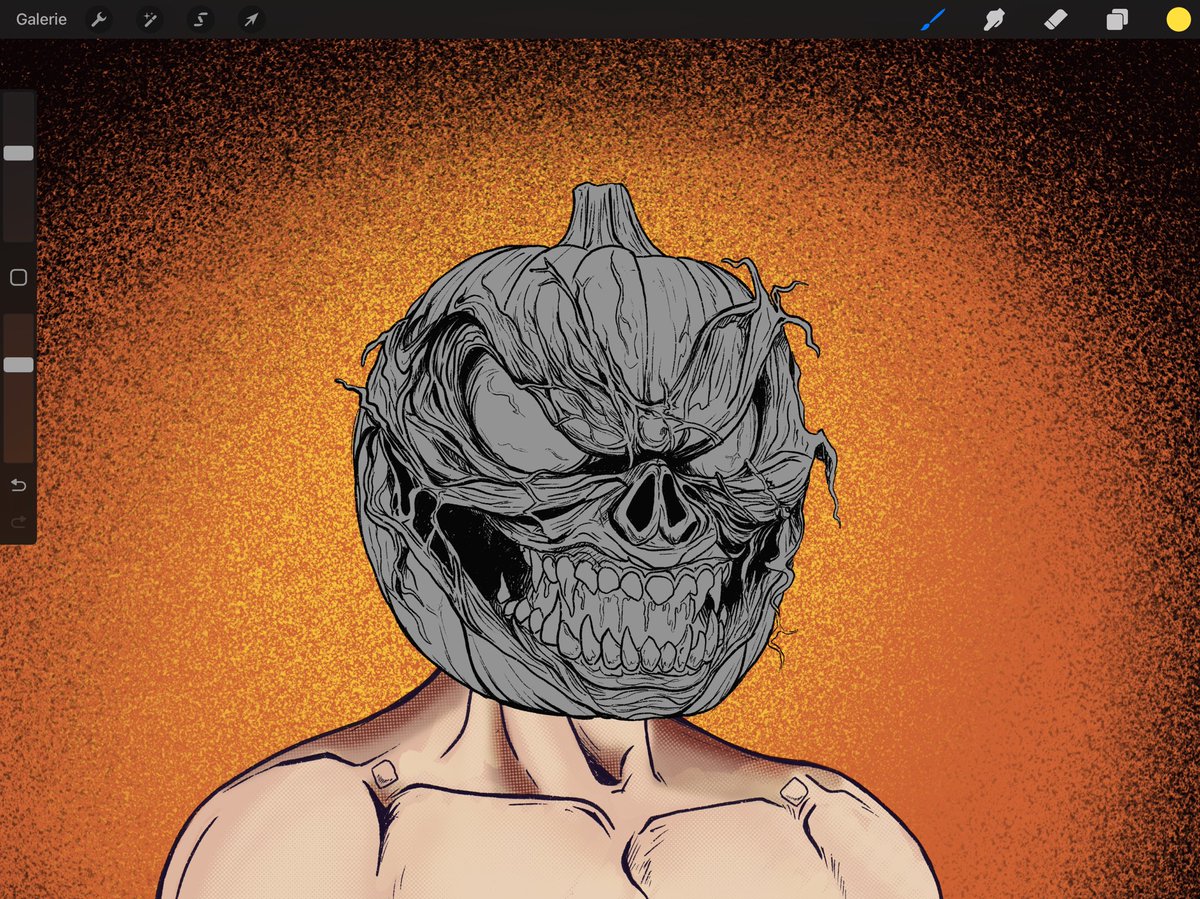Open the Layers panel
The image size is (1200, 899).
1117,19
